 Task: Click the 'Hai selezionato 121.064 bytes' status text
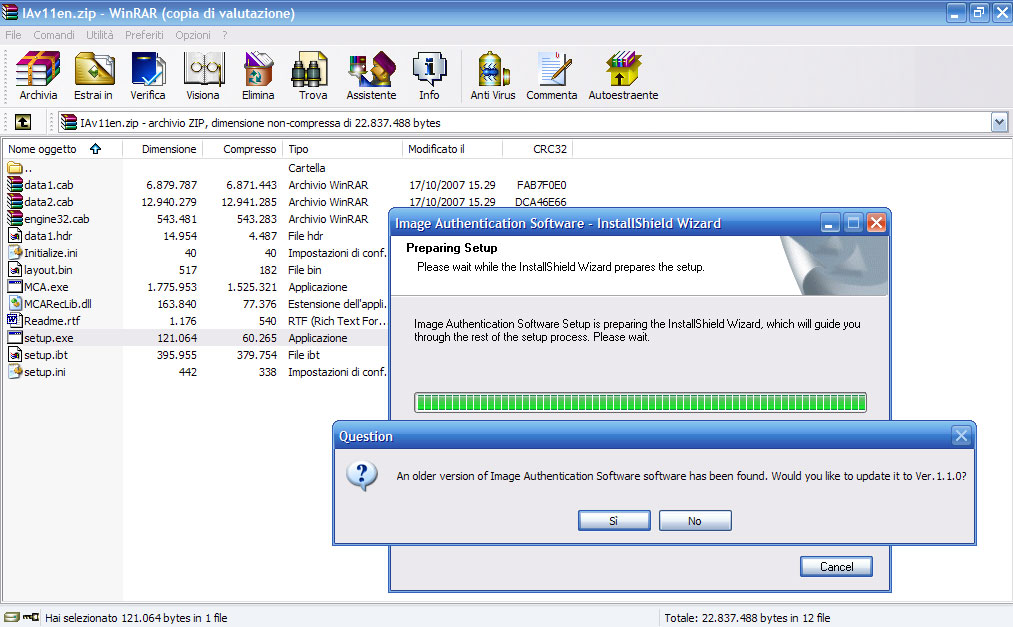[136, 618]
